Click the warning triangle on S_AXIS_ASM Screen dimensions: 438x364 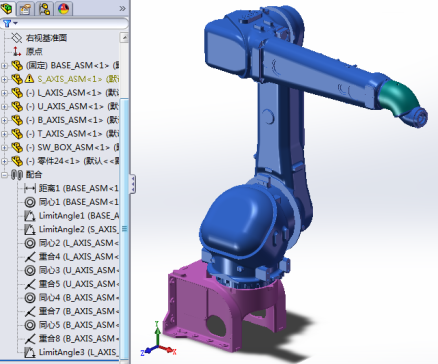[x=30, y=79]
